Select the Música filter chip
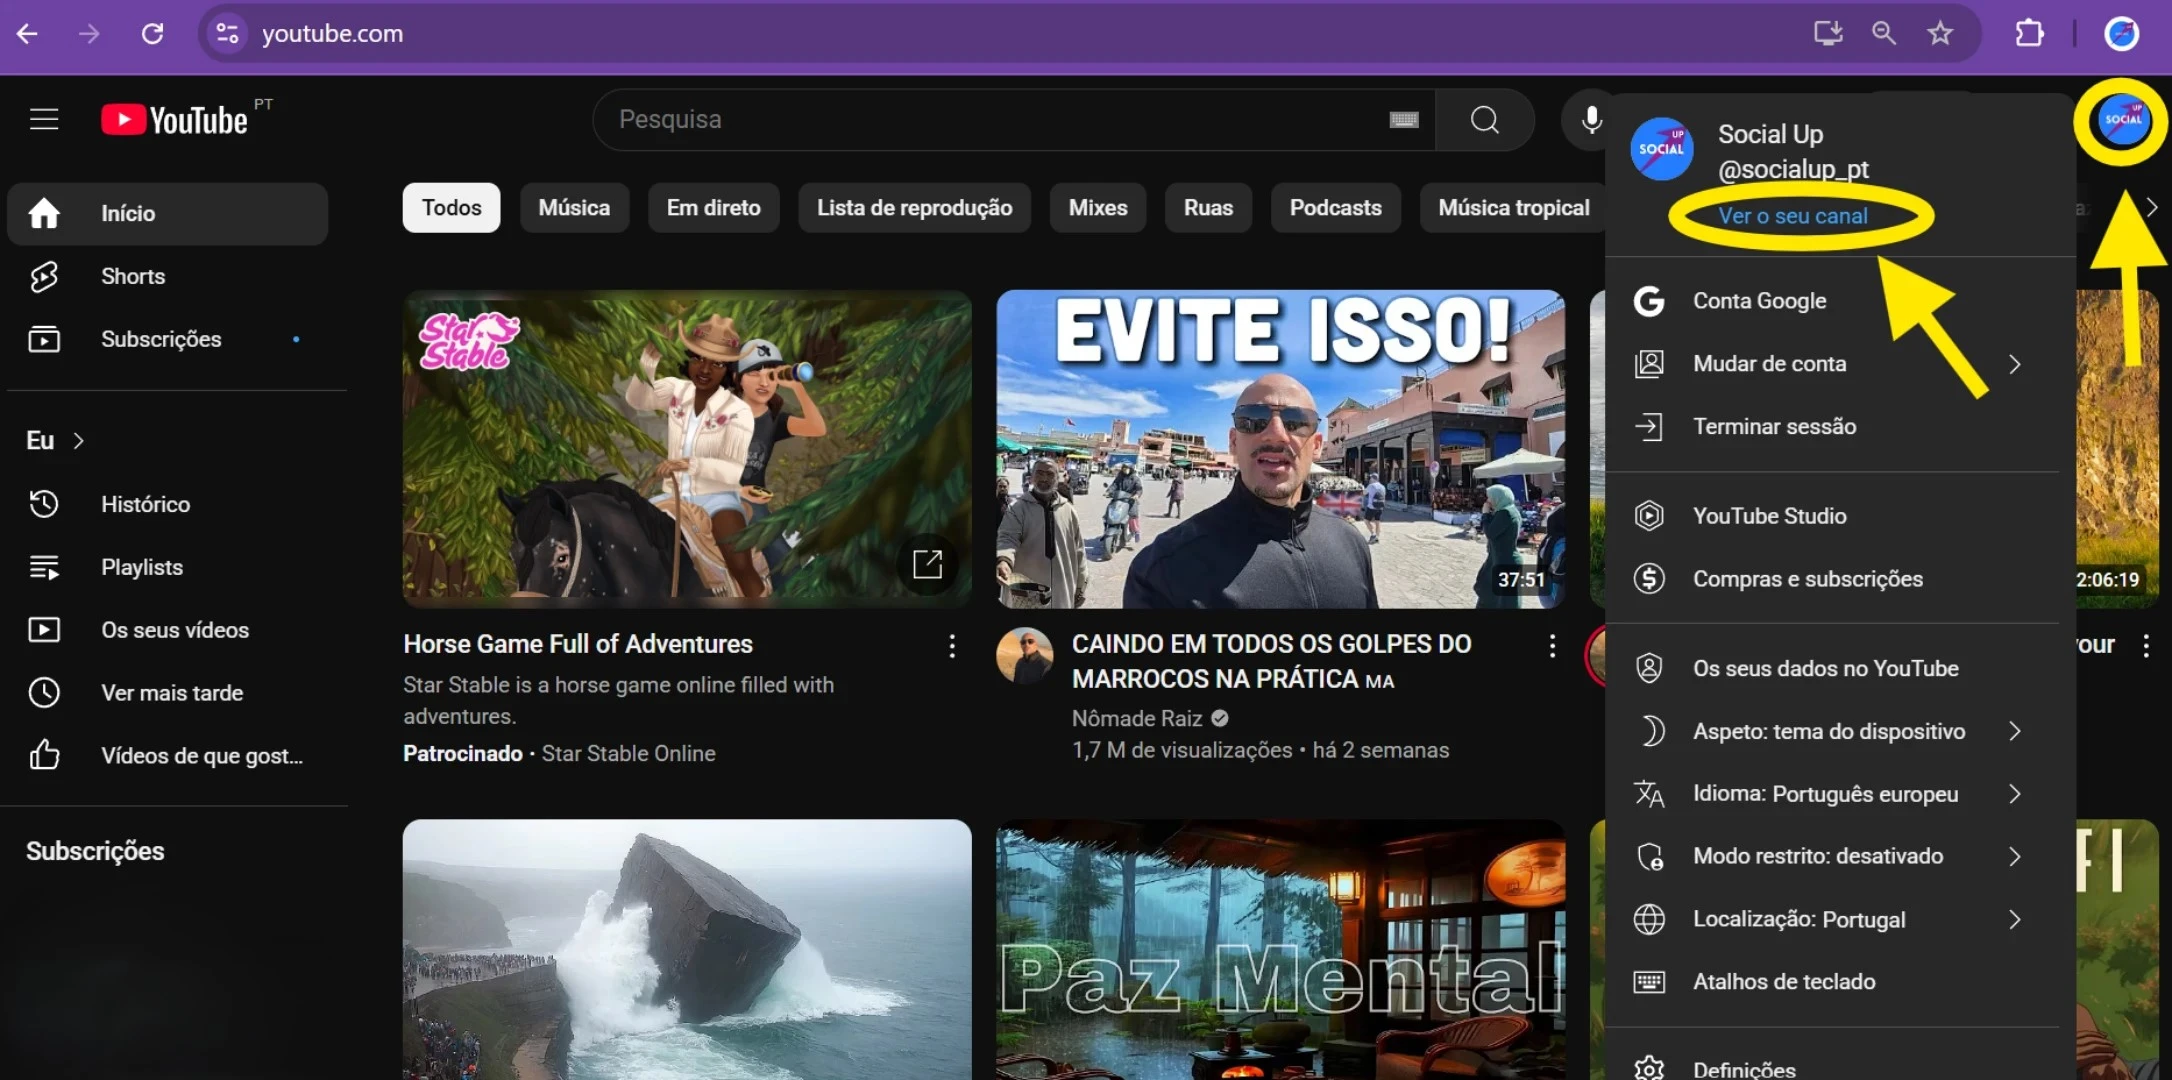This screenshot has height=1080, width=2172. point(574,208)
